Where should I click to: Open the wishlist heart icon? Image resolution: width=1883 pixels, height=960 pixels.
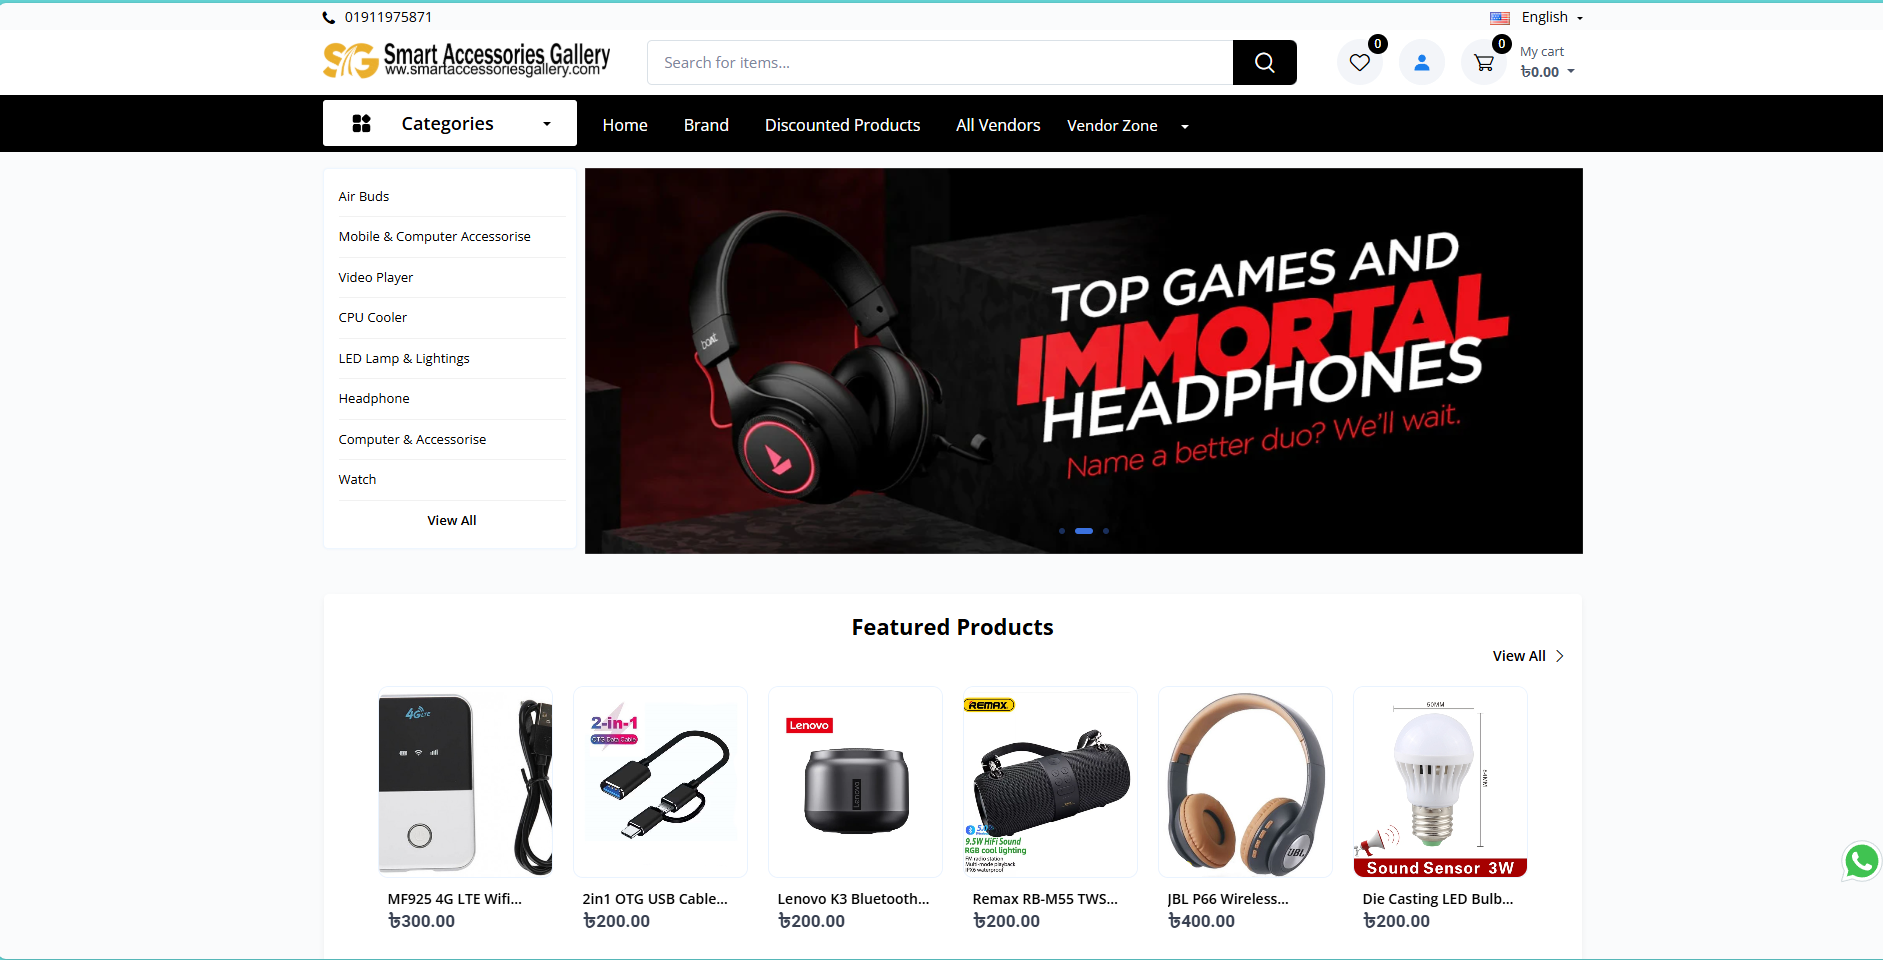(x=1360, y=63)
